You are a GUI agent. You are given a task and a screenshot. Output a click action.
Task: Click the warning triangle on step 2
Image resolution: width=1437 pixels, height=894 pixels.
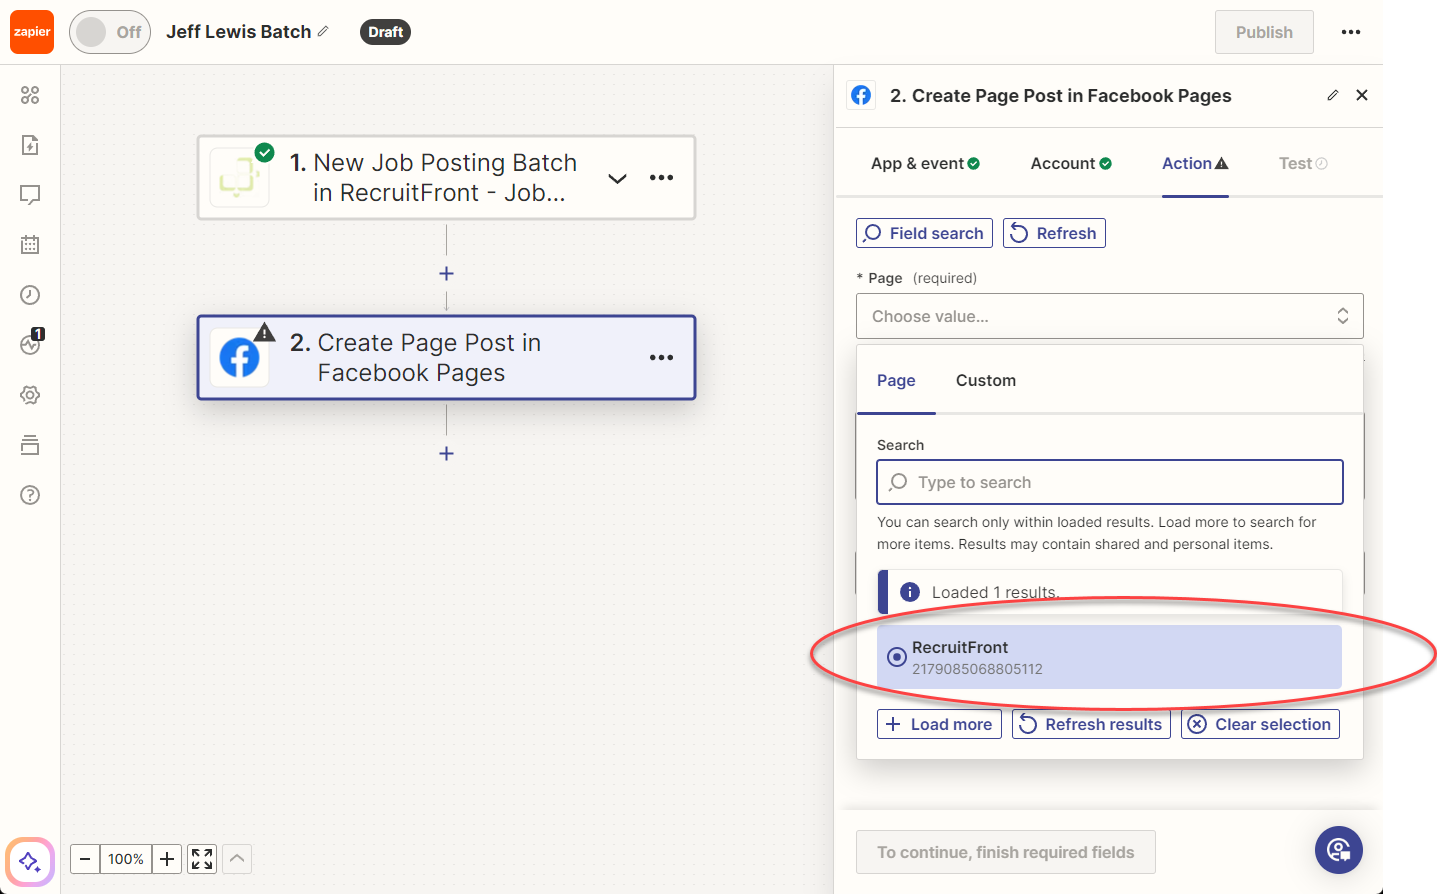(x=264, y=332)
